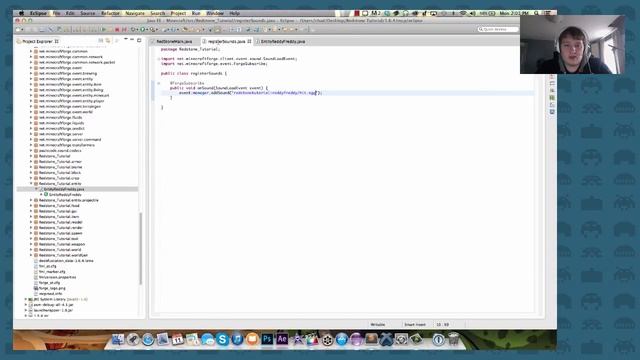
Task: Collapse the onSound method fold marker
Action: (159, 83)
